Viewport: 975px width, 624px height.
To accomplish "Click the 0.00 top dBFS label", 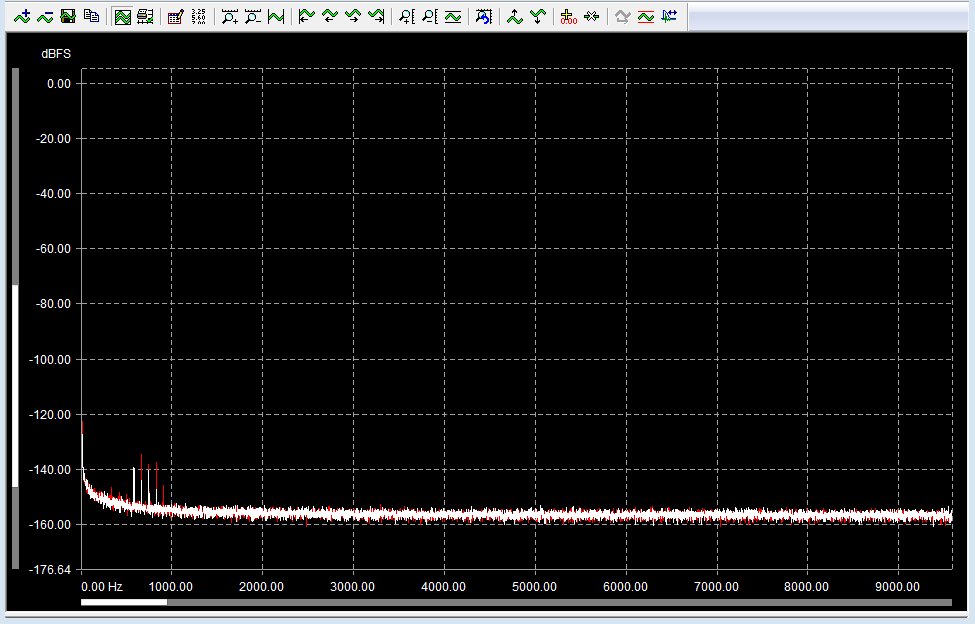I will 59,83.
